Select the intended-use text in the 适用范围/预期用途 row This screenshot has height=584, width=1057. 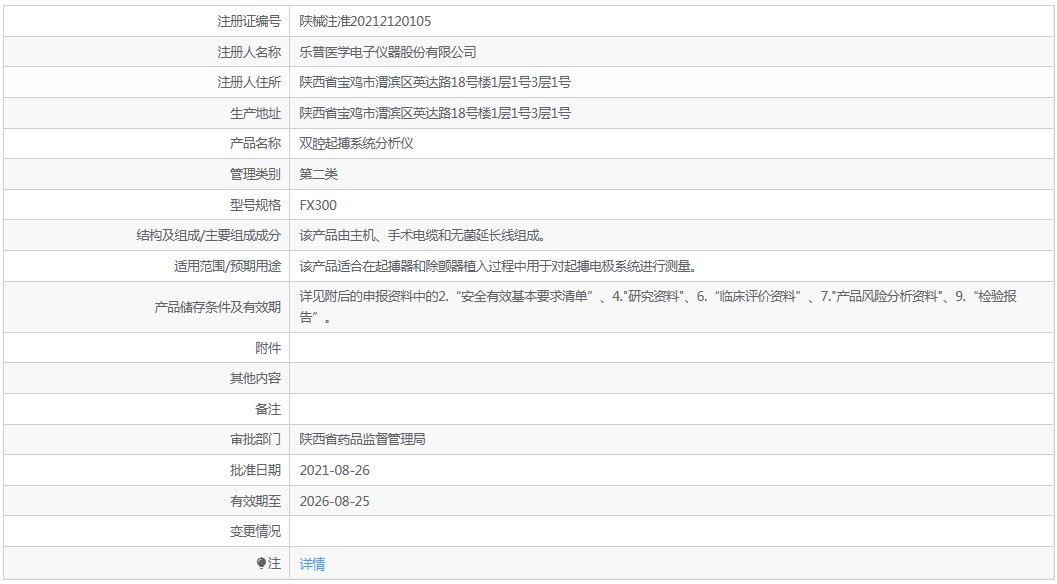497,266
